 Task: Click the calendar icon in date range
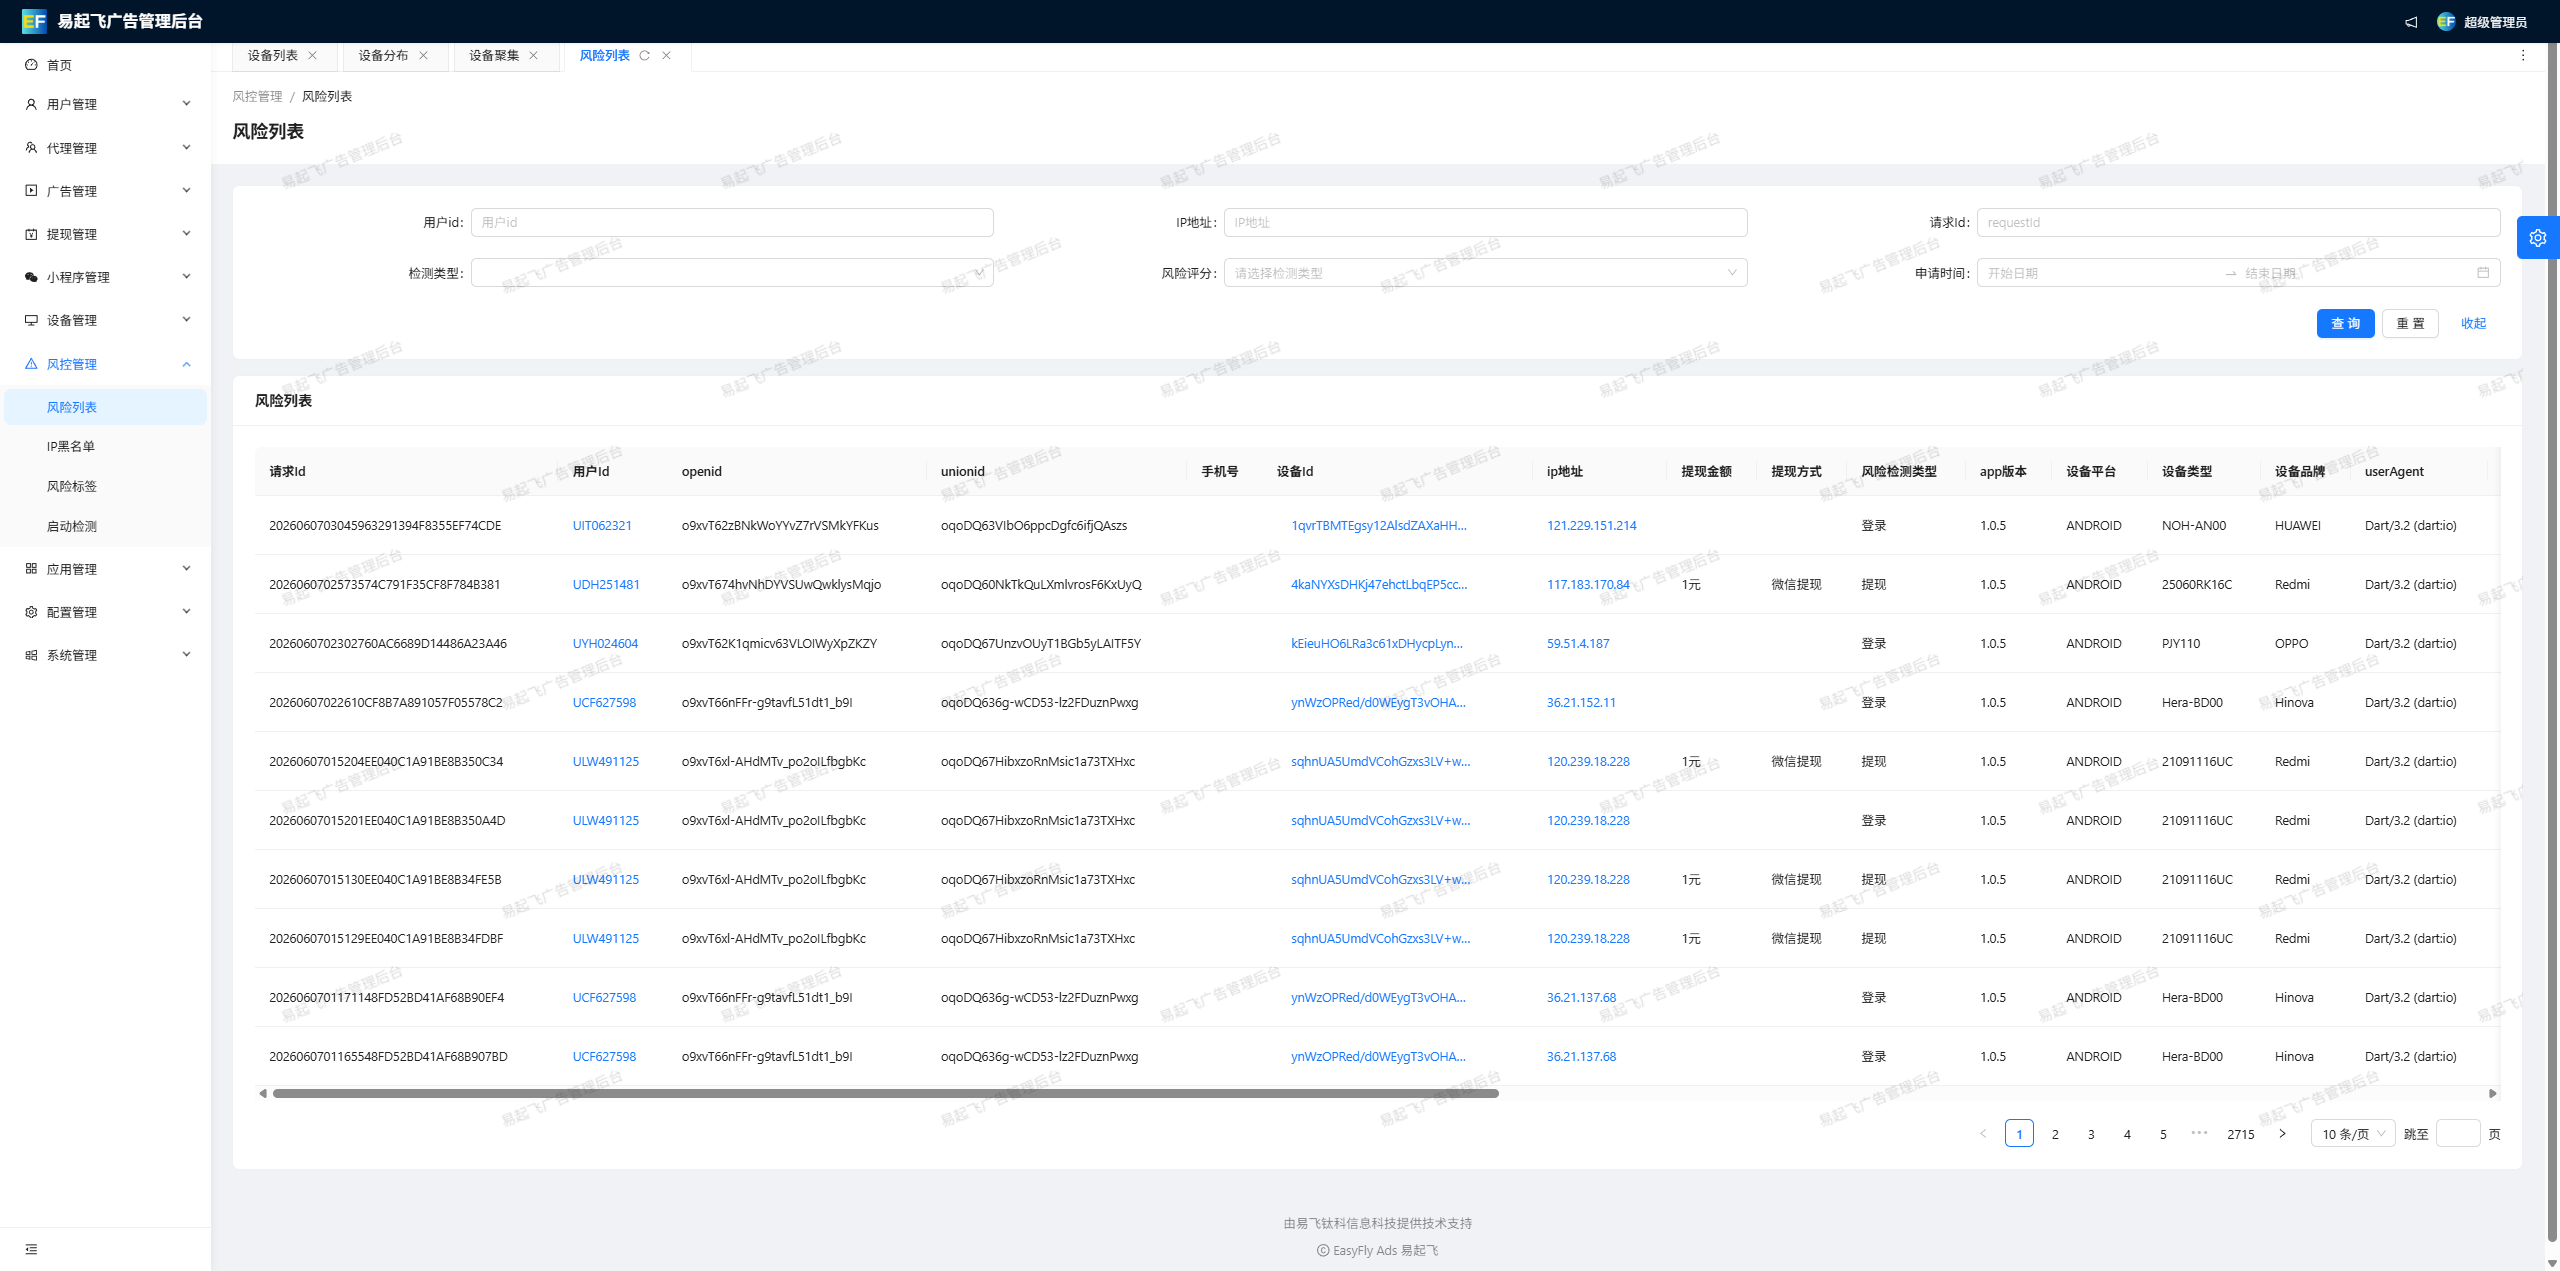pyautogui.click(x=2483, y=273)
